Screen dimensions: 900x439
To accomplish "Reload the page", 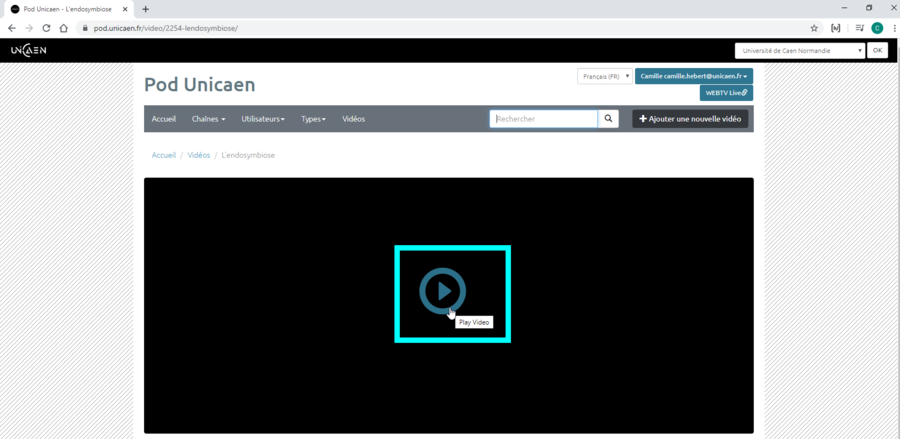I will [x=46, y=28].
